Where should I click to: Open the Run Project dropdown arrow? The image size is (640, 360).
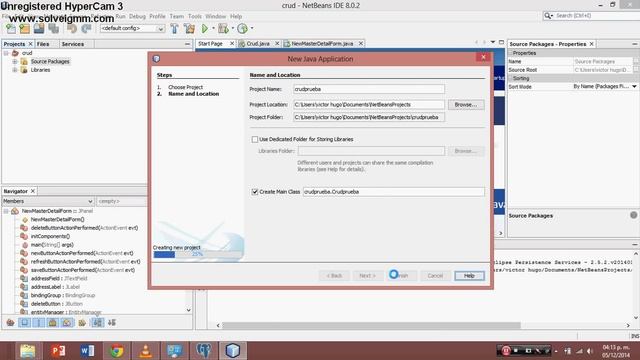tap(213, 28)
